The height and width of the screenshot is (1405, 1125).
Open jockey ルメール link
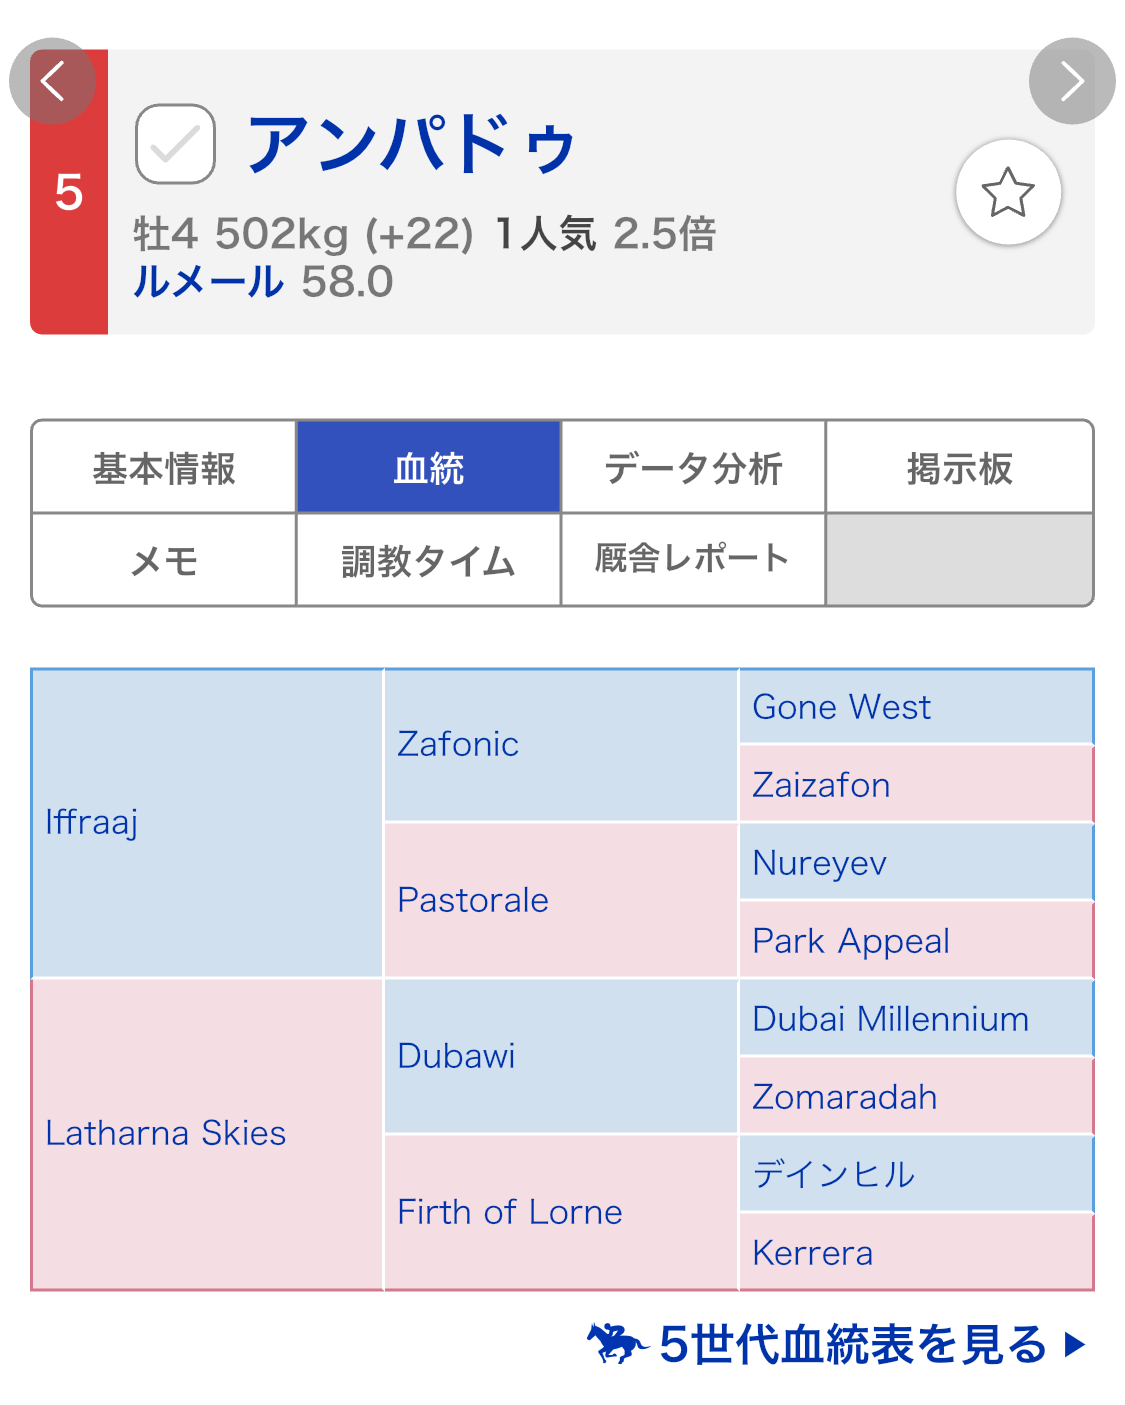[208, 282]
